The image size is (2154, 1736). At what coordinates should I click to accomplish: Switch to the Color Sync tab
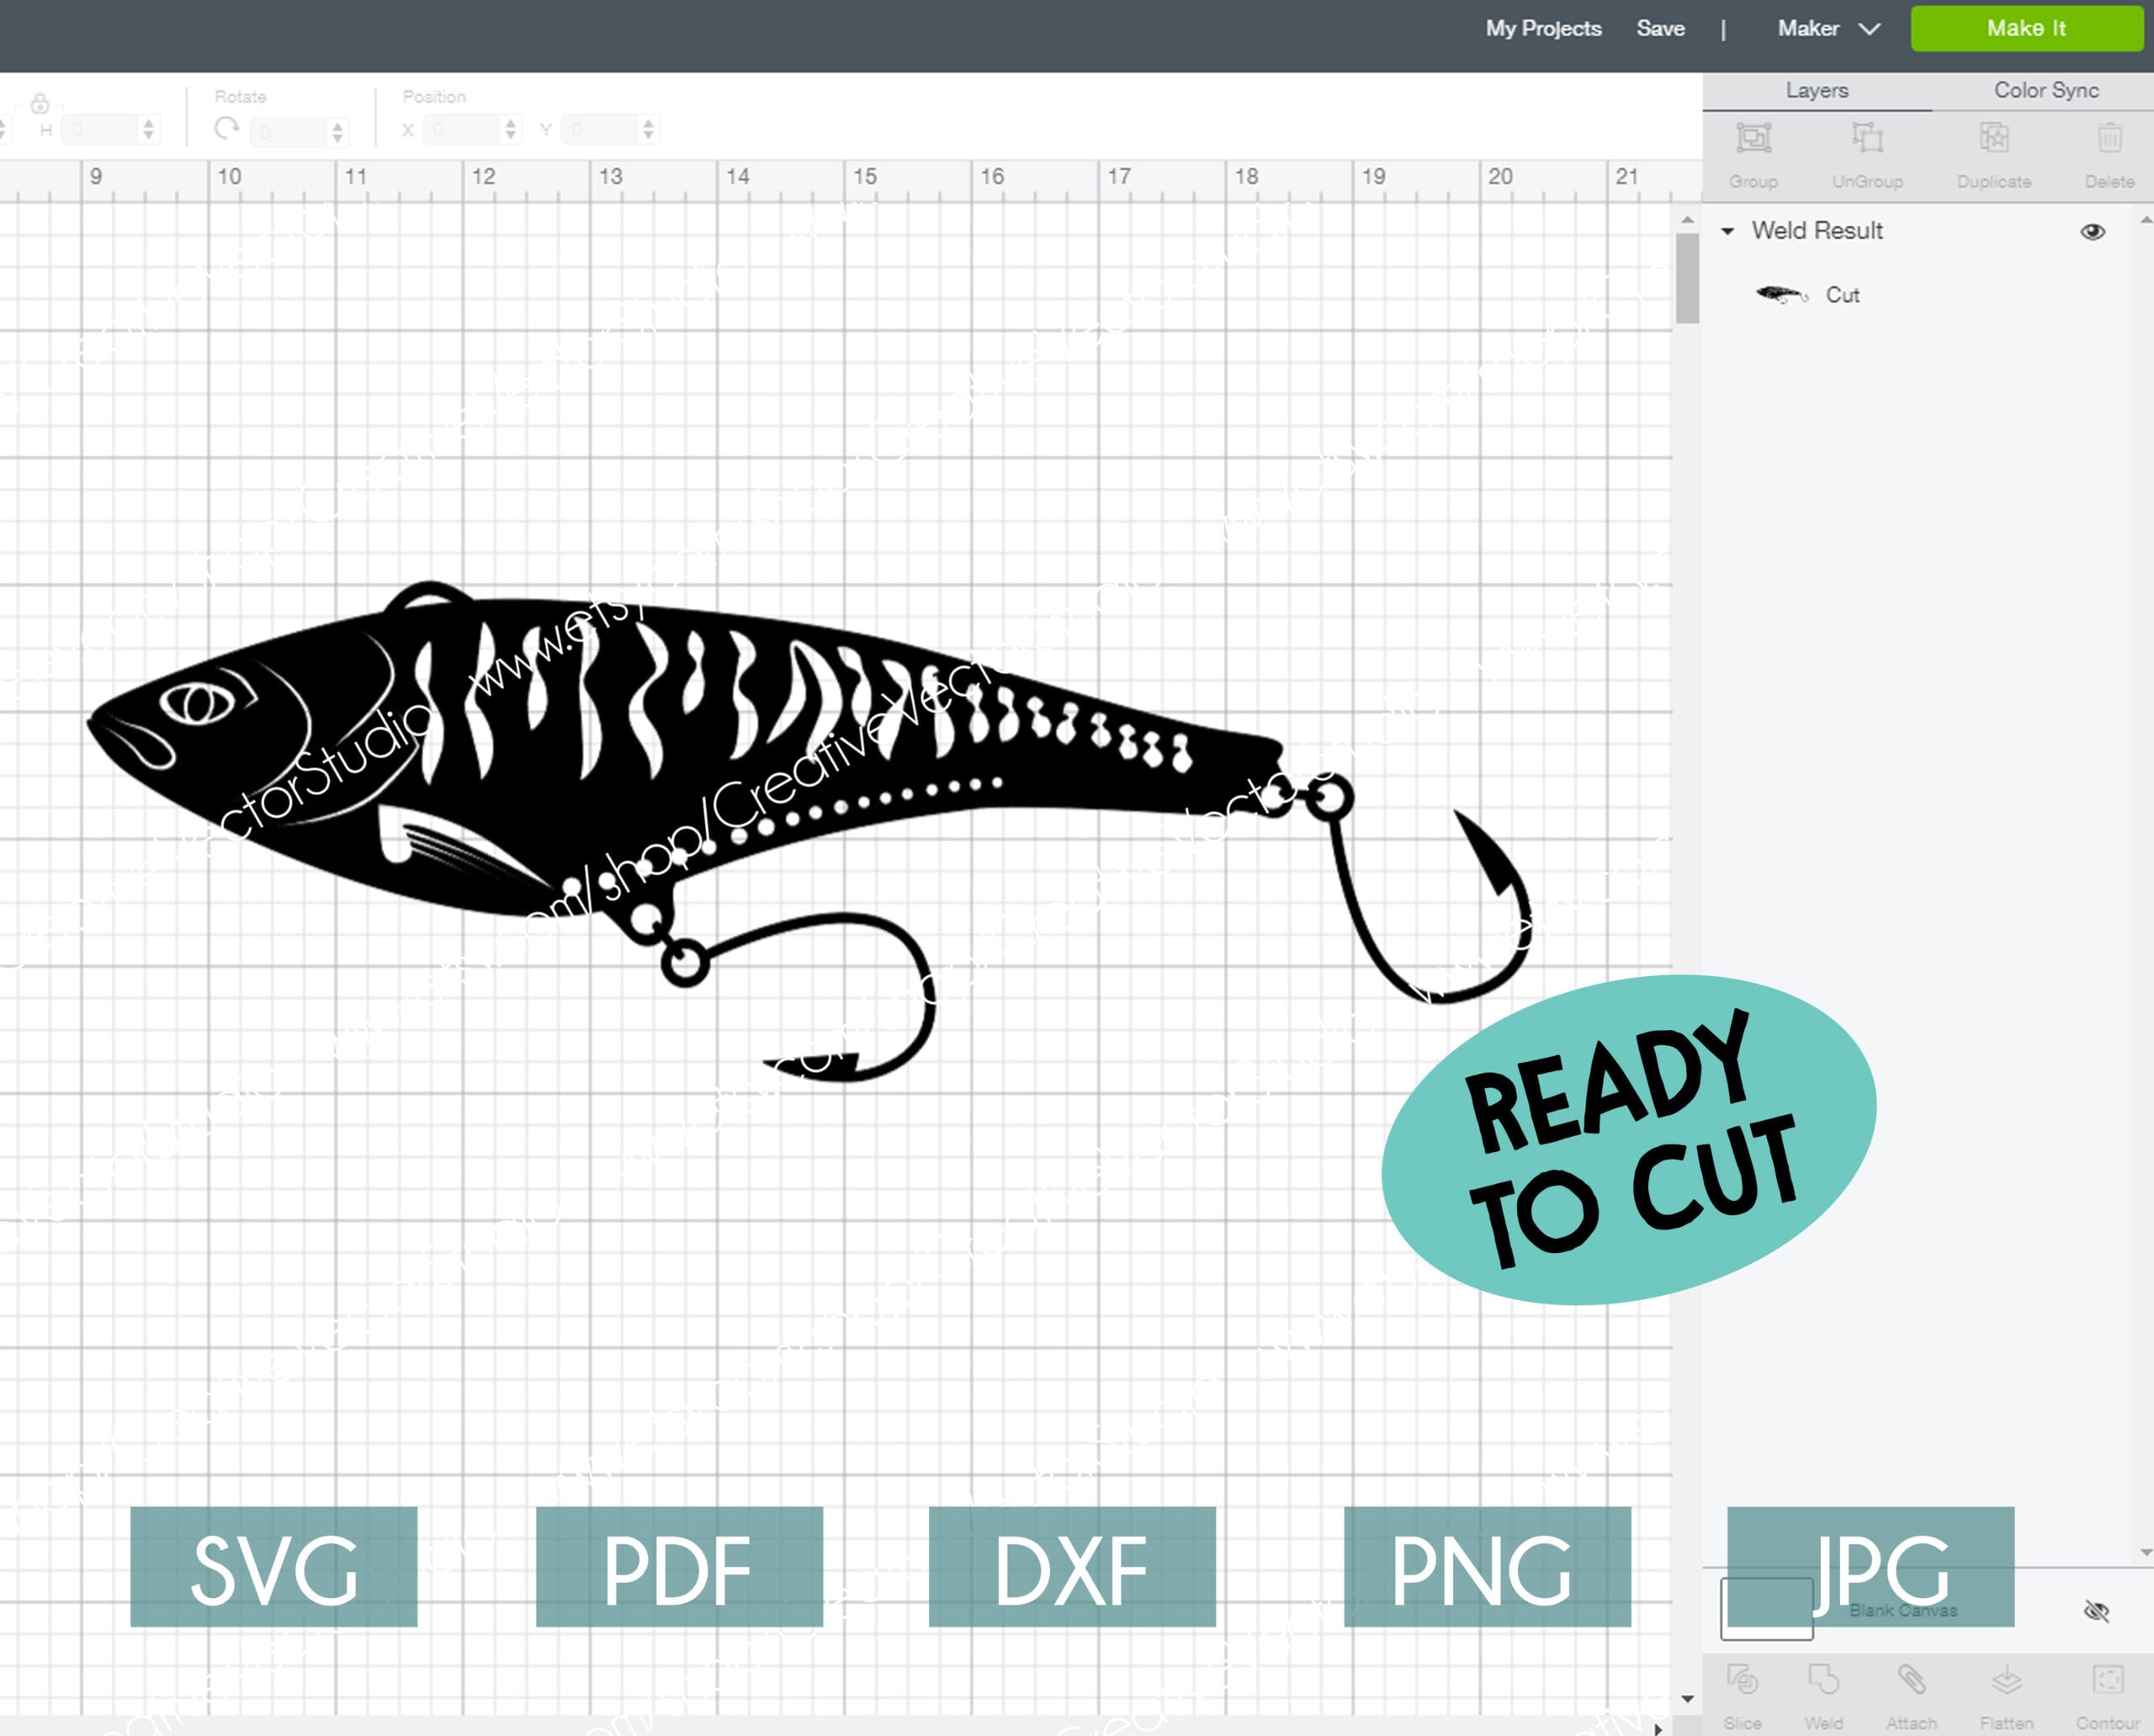coord(2046,90)
